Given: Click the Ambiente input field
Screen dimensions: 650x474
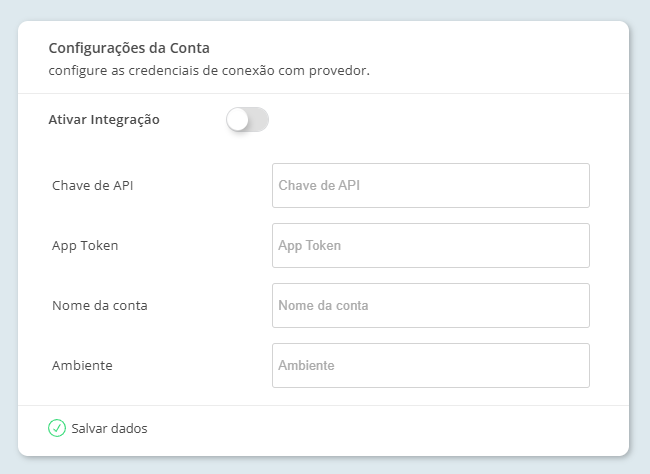Looking at the screenshot, I should [x=430, y=365].
